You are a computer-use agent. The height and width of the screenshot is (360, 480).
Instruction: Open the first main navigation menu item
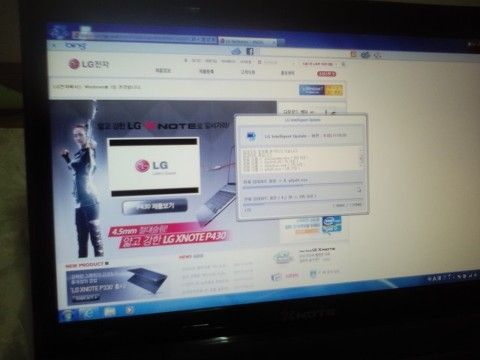tap(163, 70)
